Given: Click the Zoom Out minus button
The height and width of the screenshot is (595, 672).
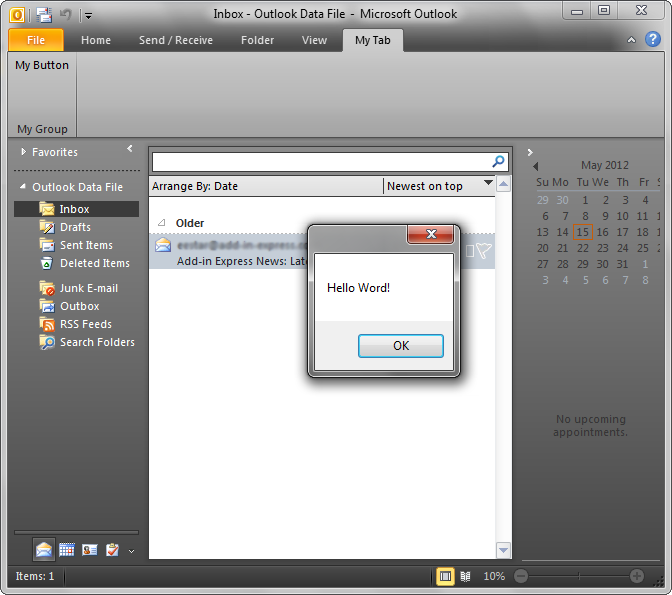Looking at the screenshot, I should point(521,576).
